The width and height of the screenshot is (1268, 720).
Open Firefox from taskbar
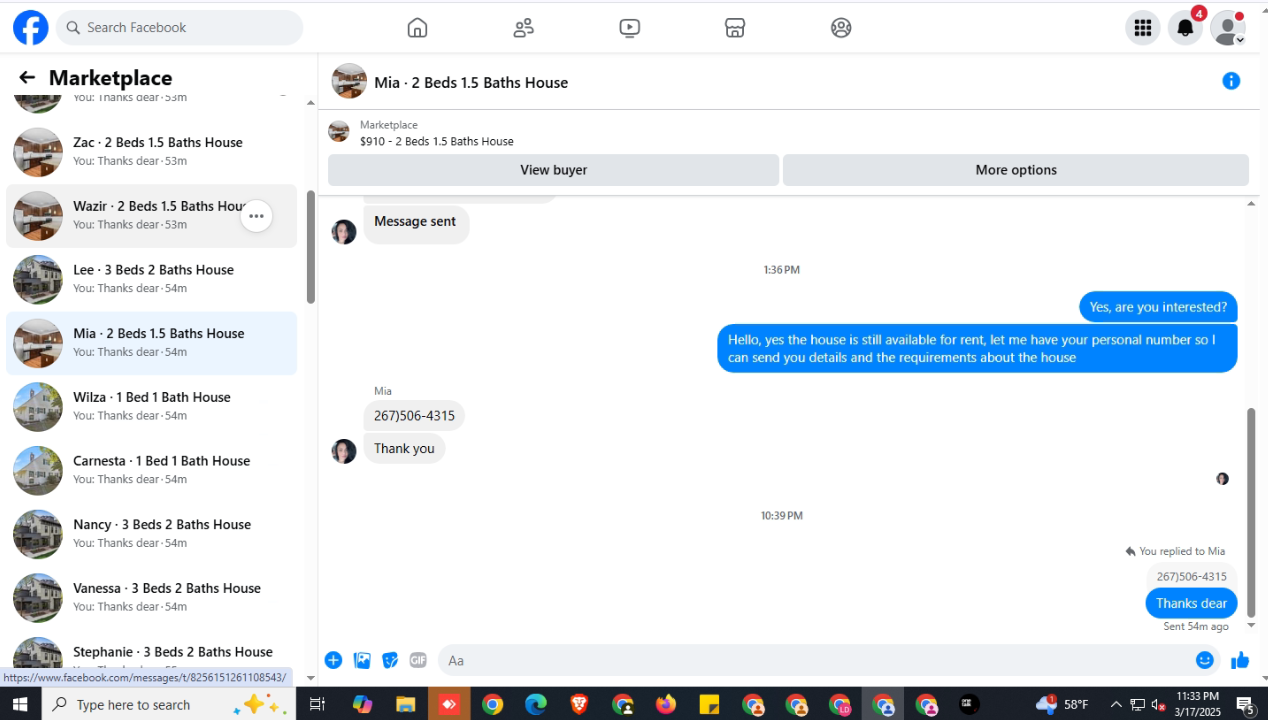point(666,704)
